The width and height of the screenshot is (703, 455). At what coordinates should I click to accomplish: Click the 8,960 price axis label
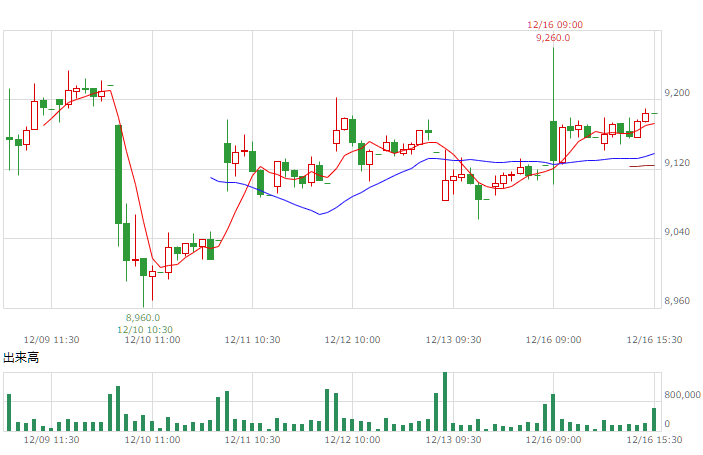click(x=677, y=301)
